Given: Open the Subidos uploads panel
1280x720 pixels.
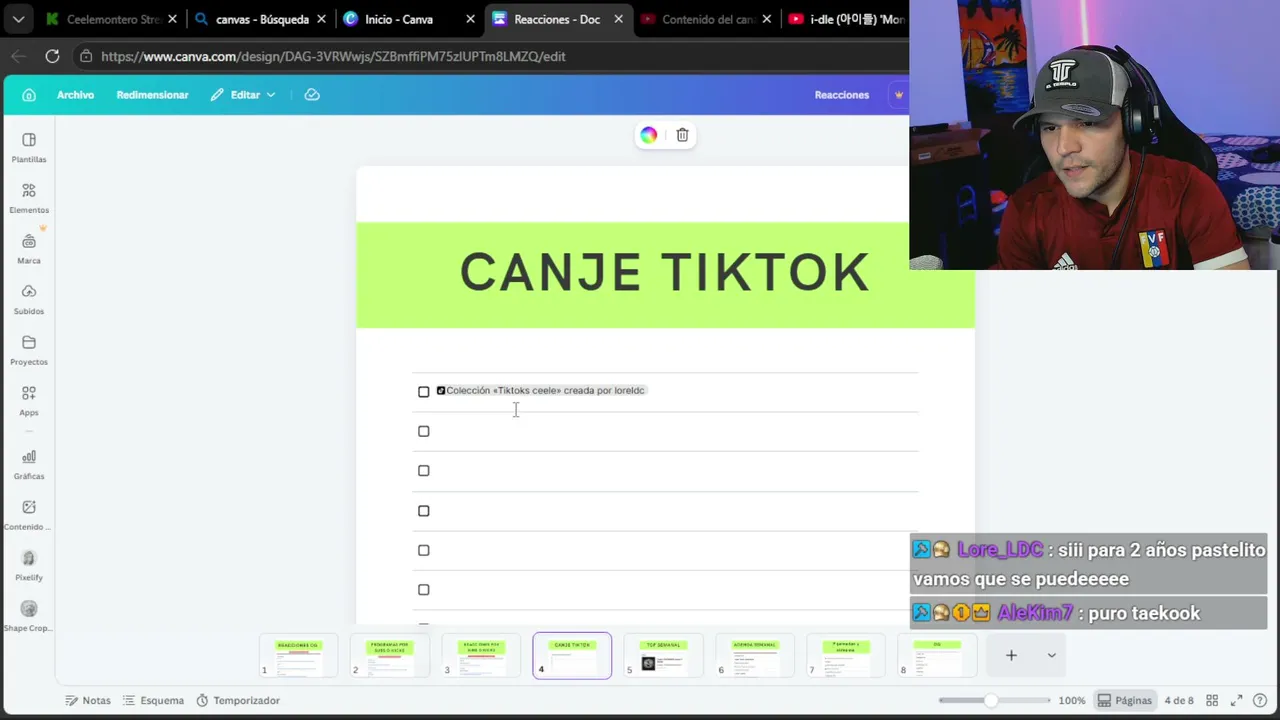Looking at the screenshot, I should [29, 299].
